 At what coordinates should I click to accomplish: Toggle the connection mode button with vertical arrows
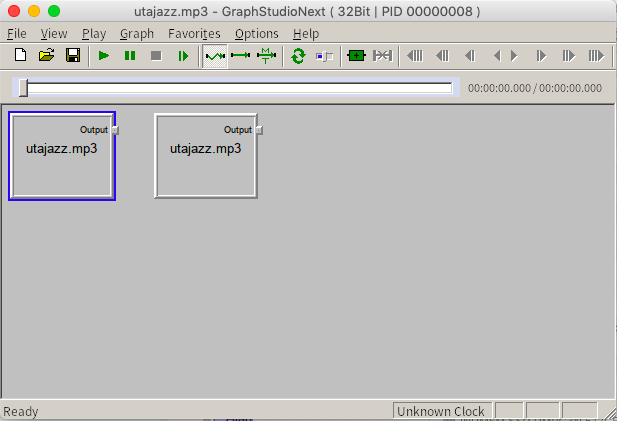pyautogui.click(x=266, y=56)
